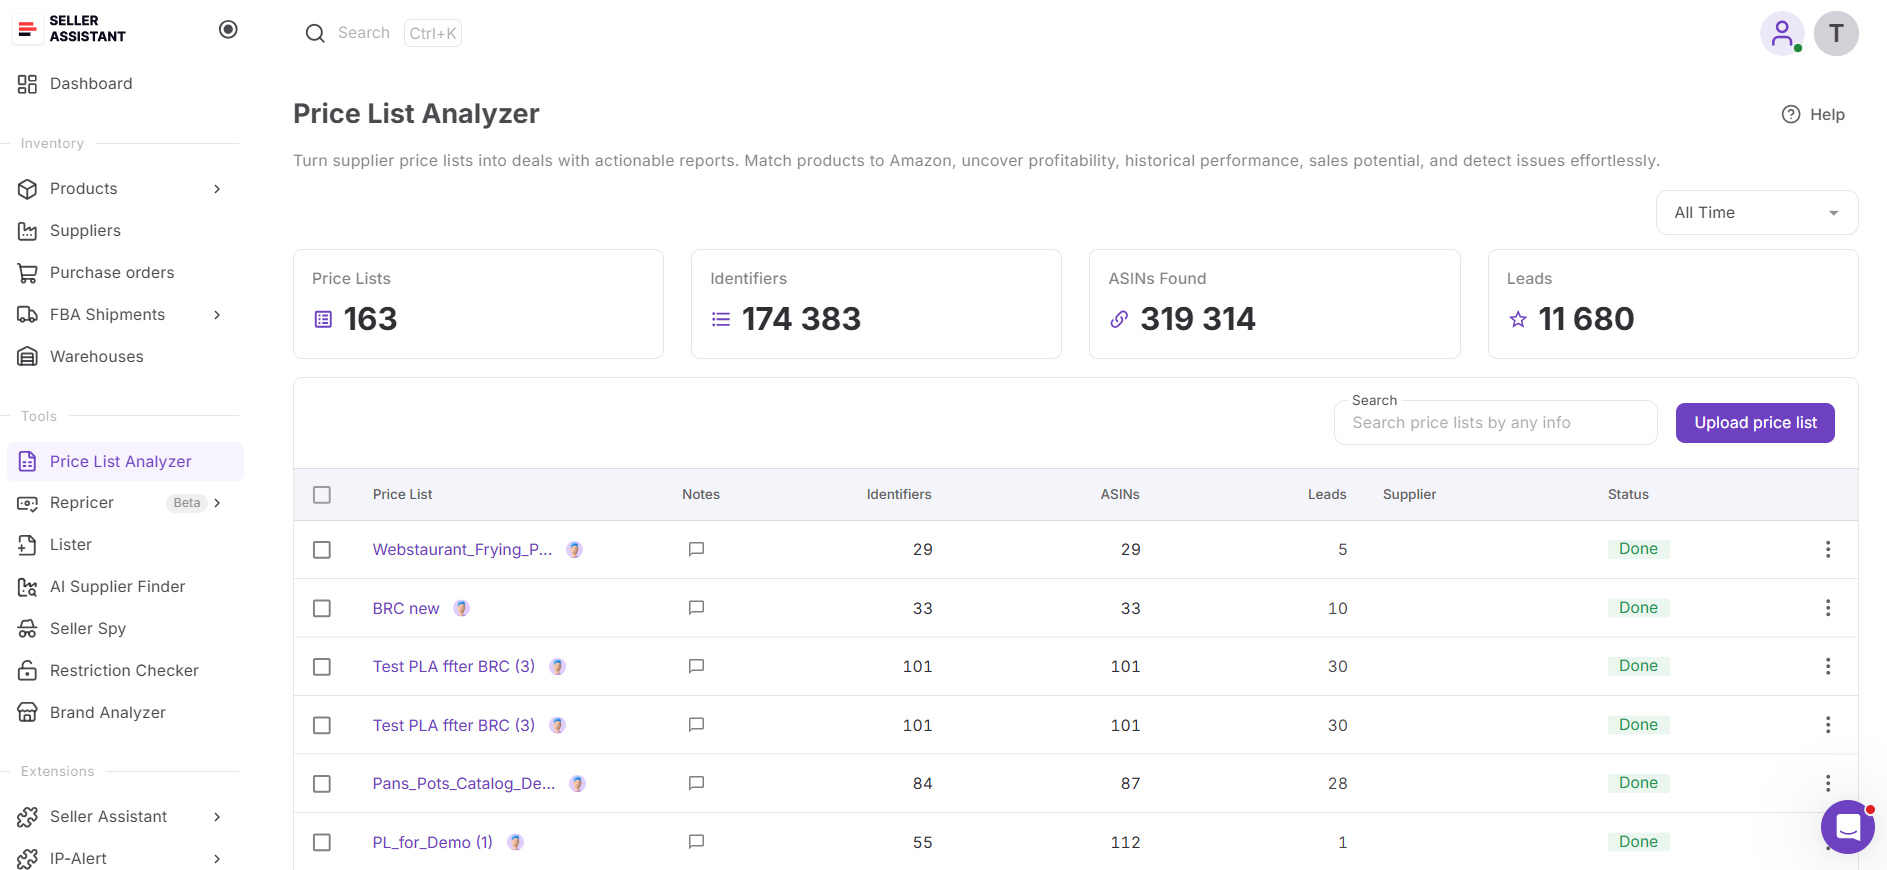Open notes for PL_for_Demo (1) row

(696, 842)
